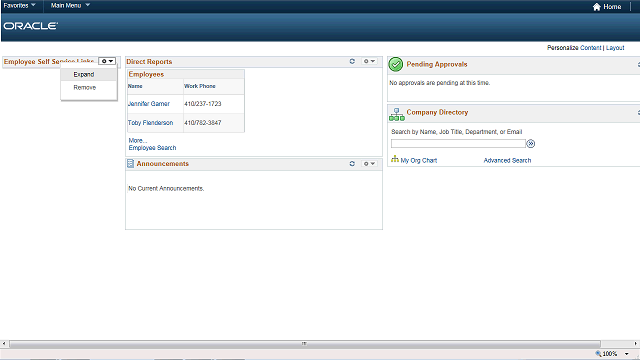Open the Main Menu dropdown
This screenshot has height=360, width=640.
(70, 5)
